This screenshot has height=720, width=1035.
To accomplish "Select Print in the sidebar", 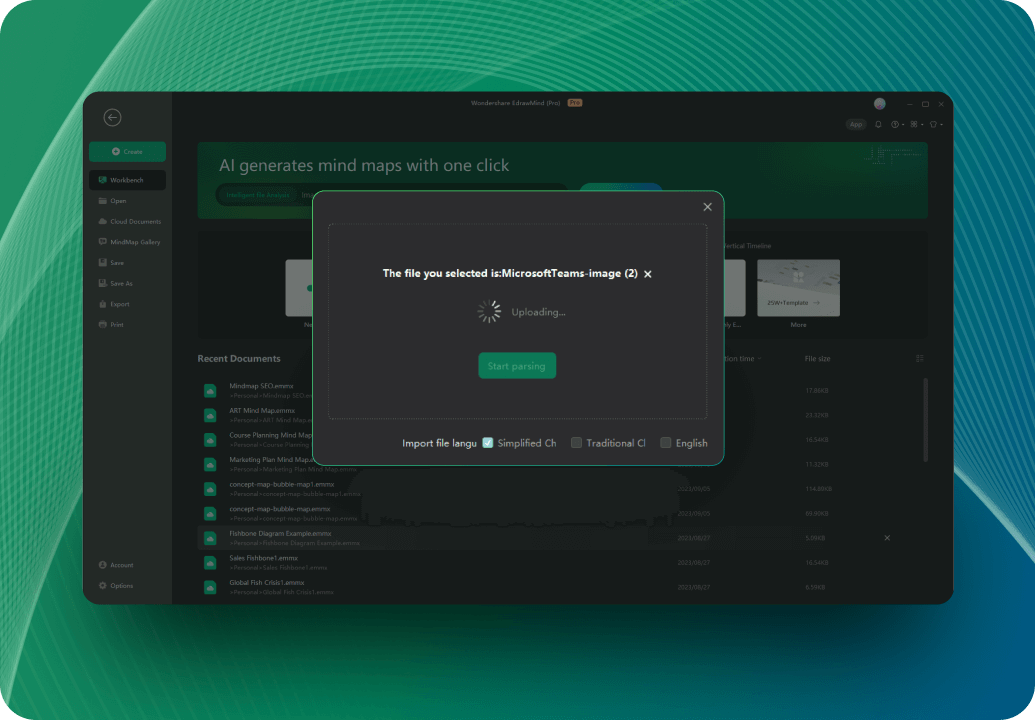I will [x=112, y=325].
